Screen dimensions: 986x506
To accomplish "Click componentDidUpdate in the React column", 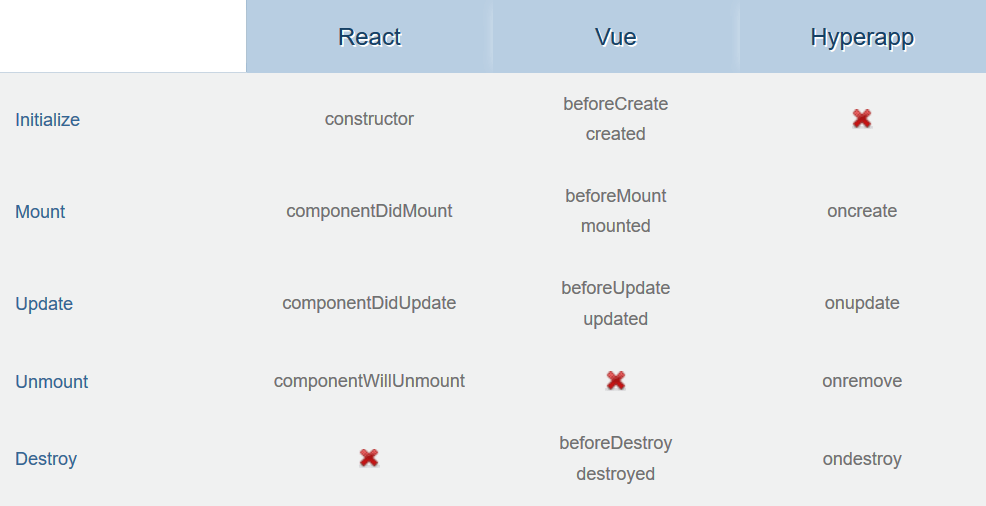I will [x=369, y=303].
